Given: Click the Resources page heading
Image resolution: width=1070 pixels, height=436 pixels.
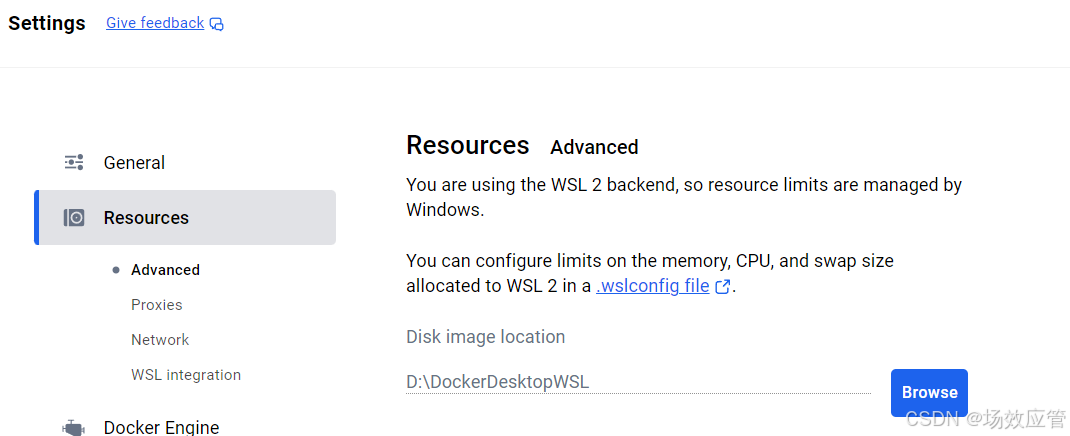Looking at the screenshot, I should (467, 146).
